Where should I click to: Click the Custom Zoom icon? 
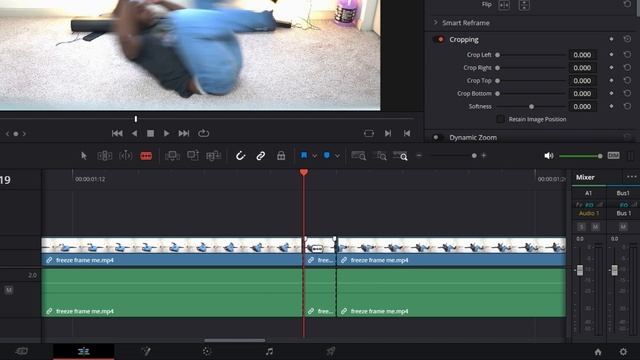click(400, 156)
